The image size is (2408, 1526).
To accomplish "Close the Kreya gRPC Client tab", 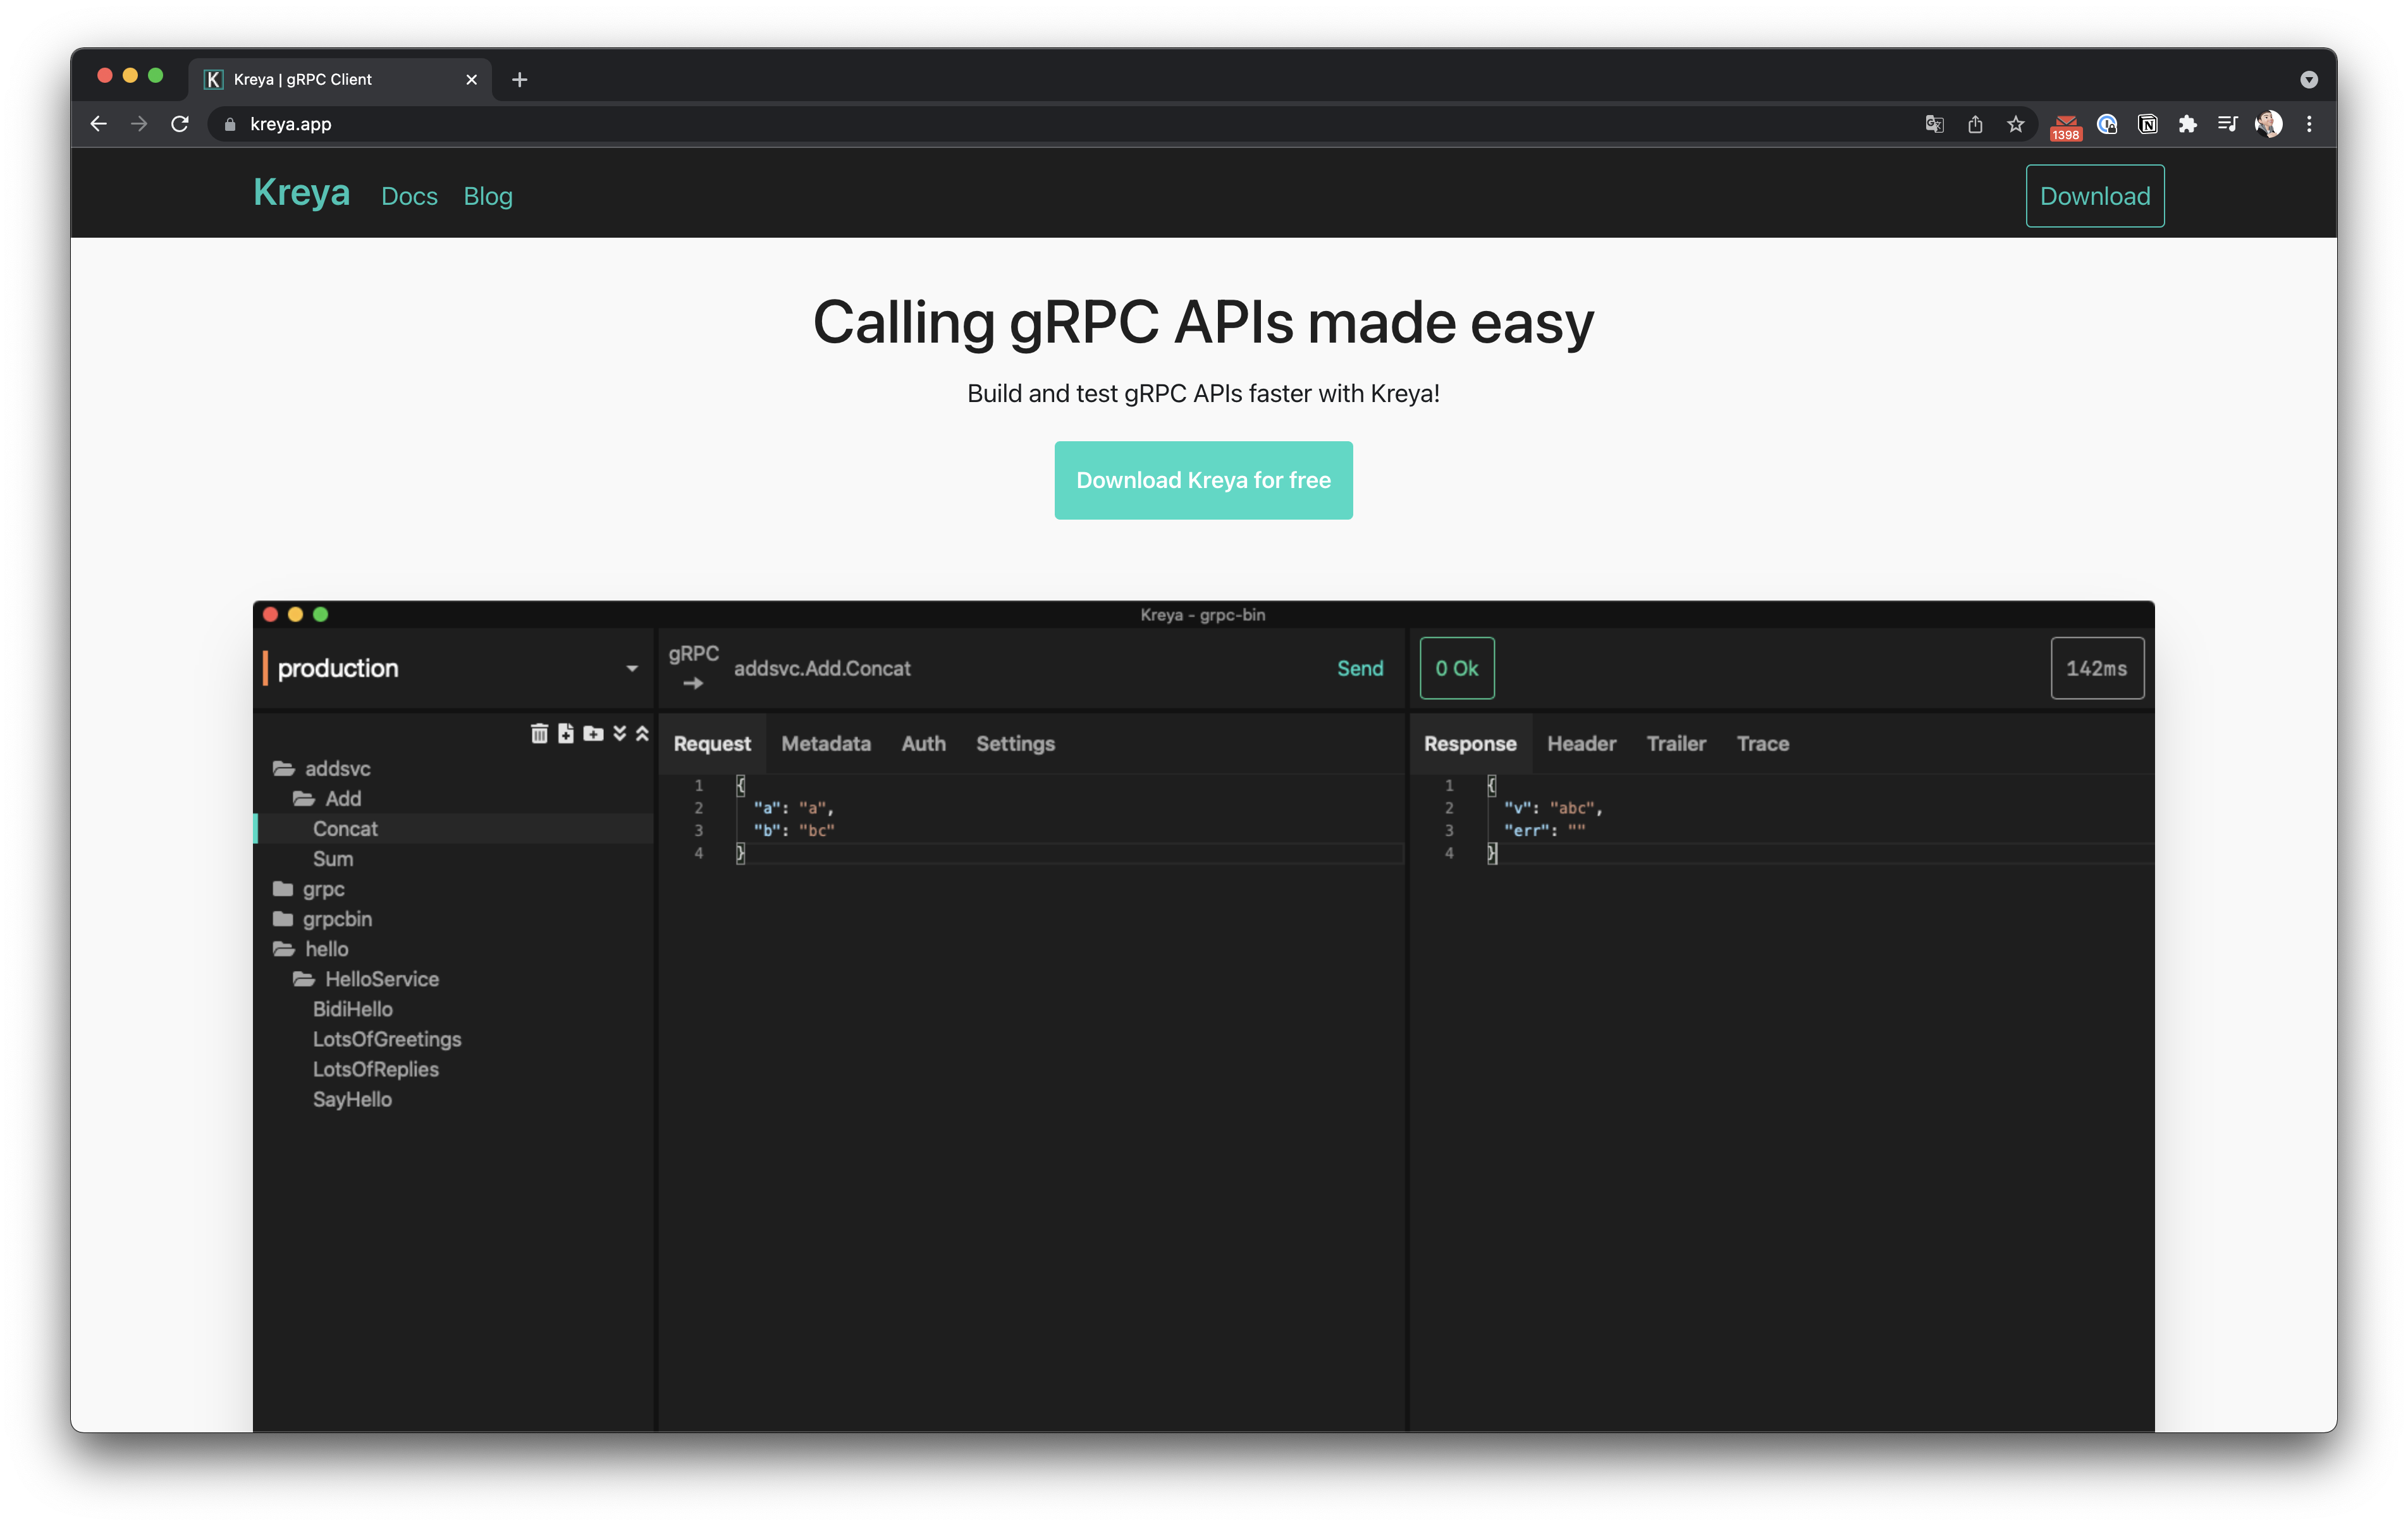I will click(471, 80).
